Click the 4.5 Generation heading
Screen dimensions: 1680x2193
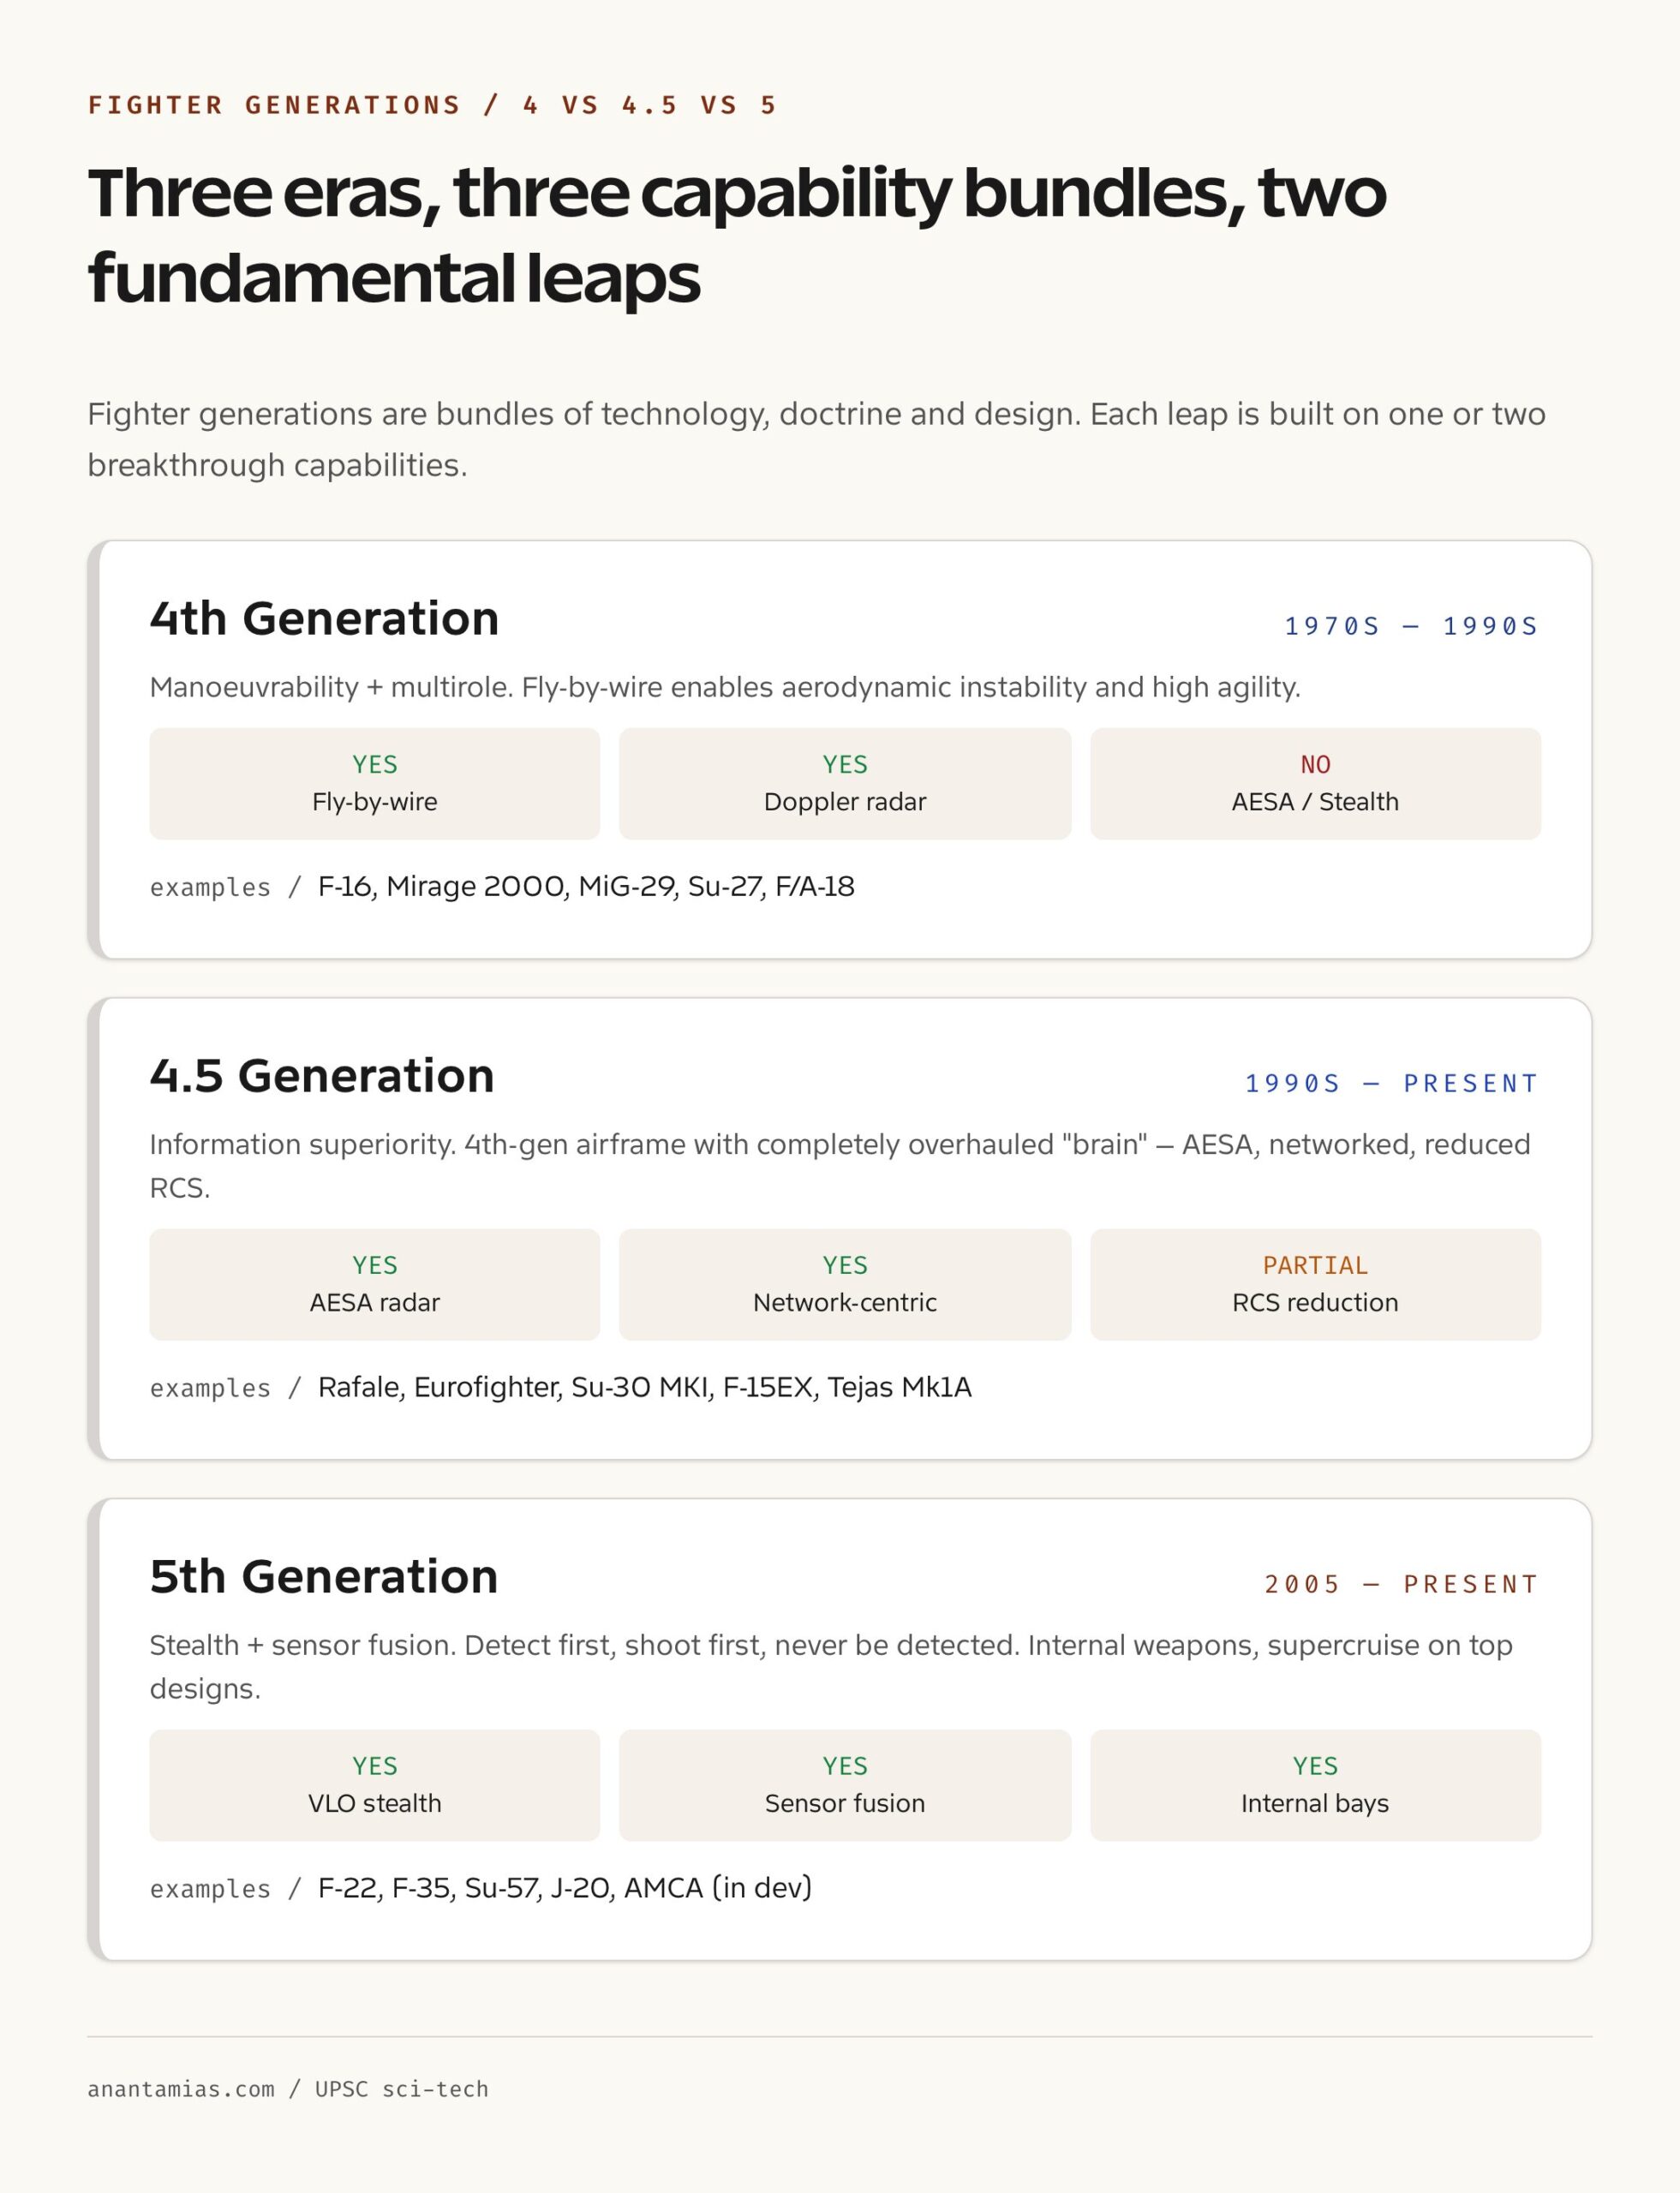(322, 1076)
